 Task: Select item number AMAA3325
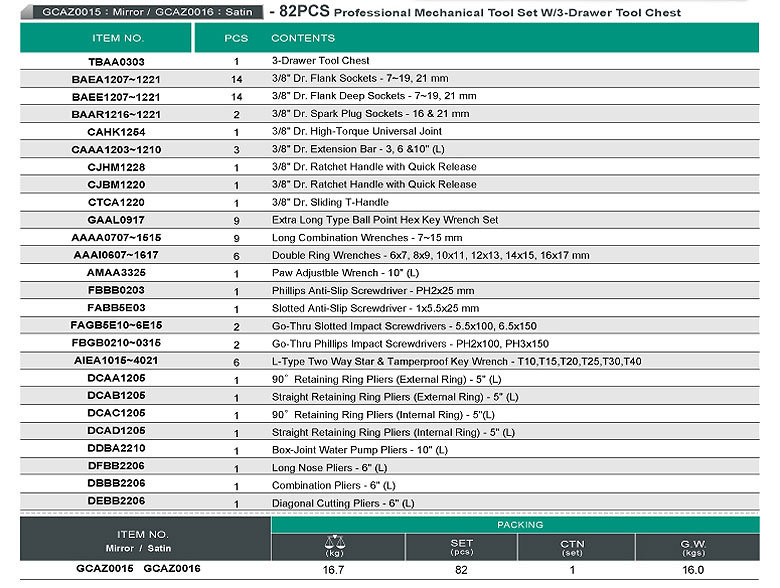coord(116,272)
